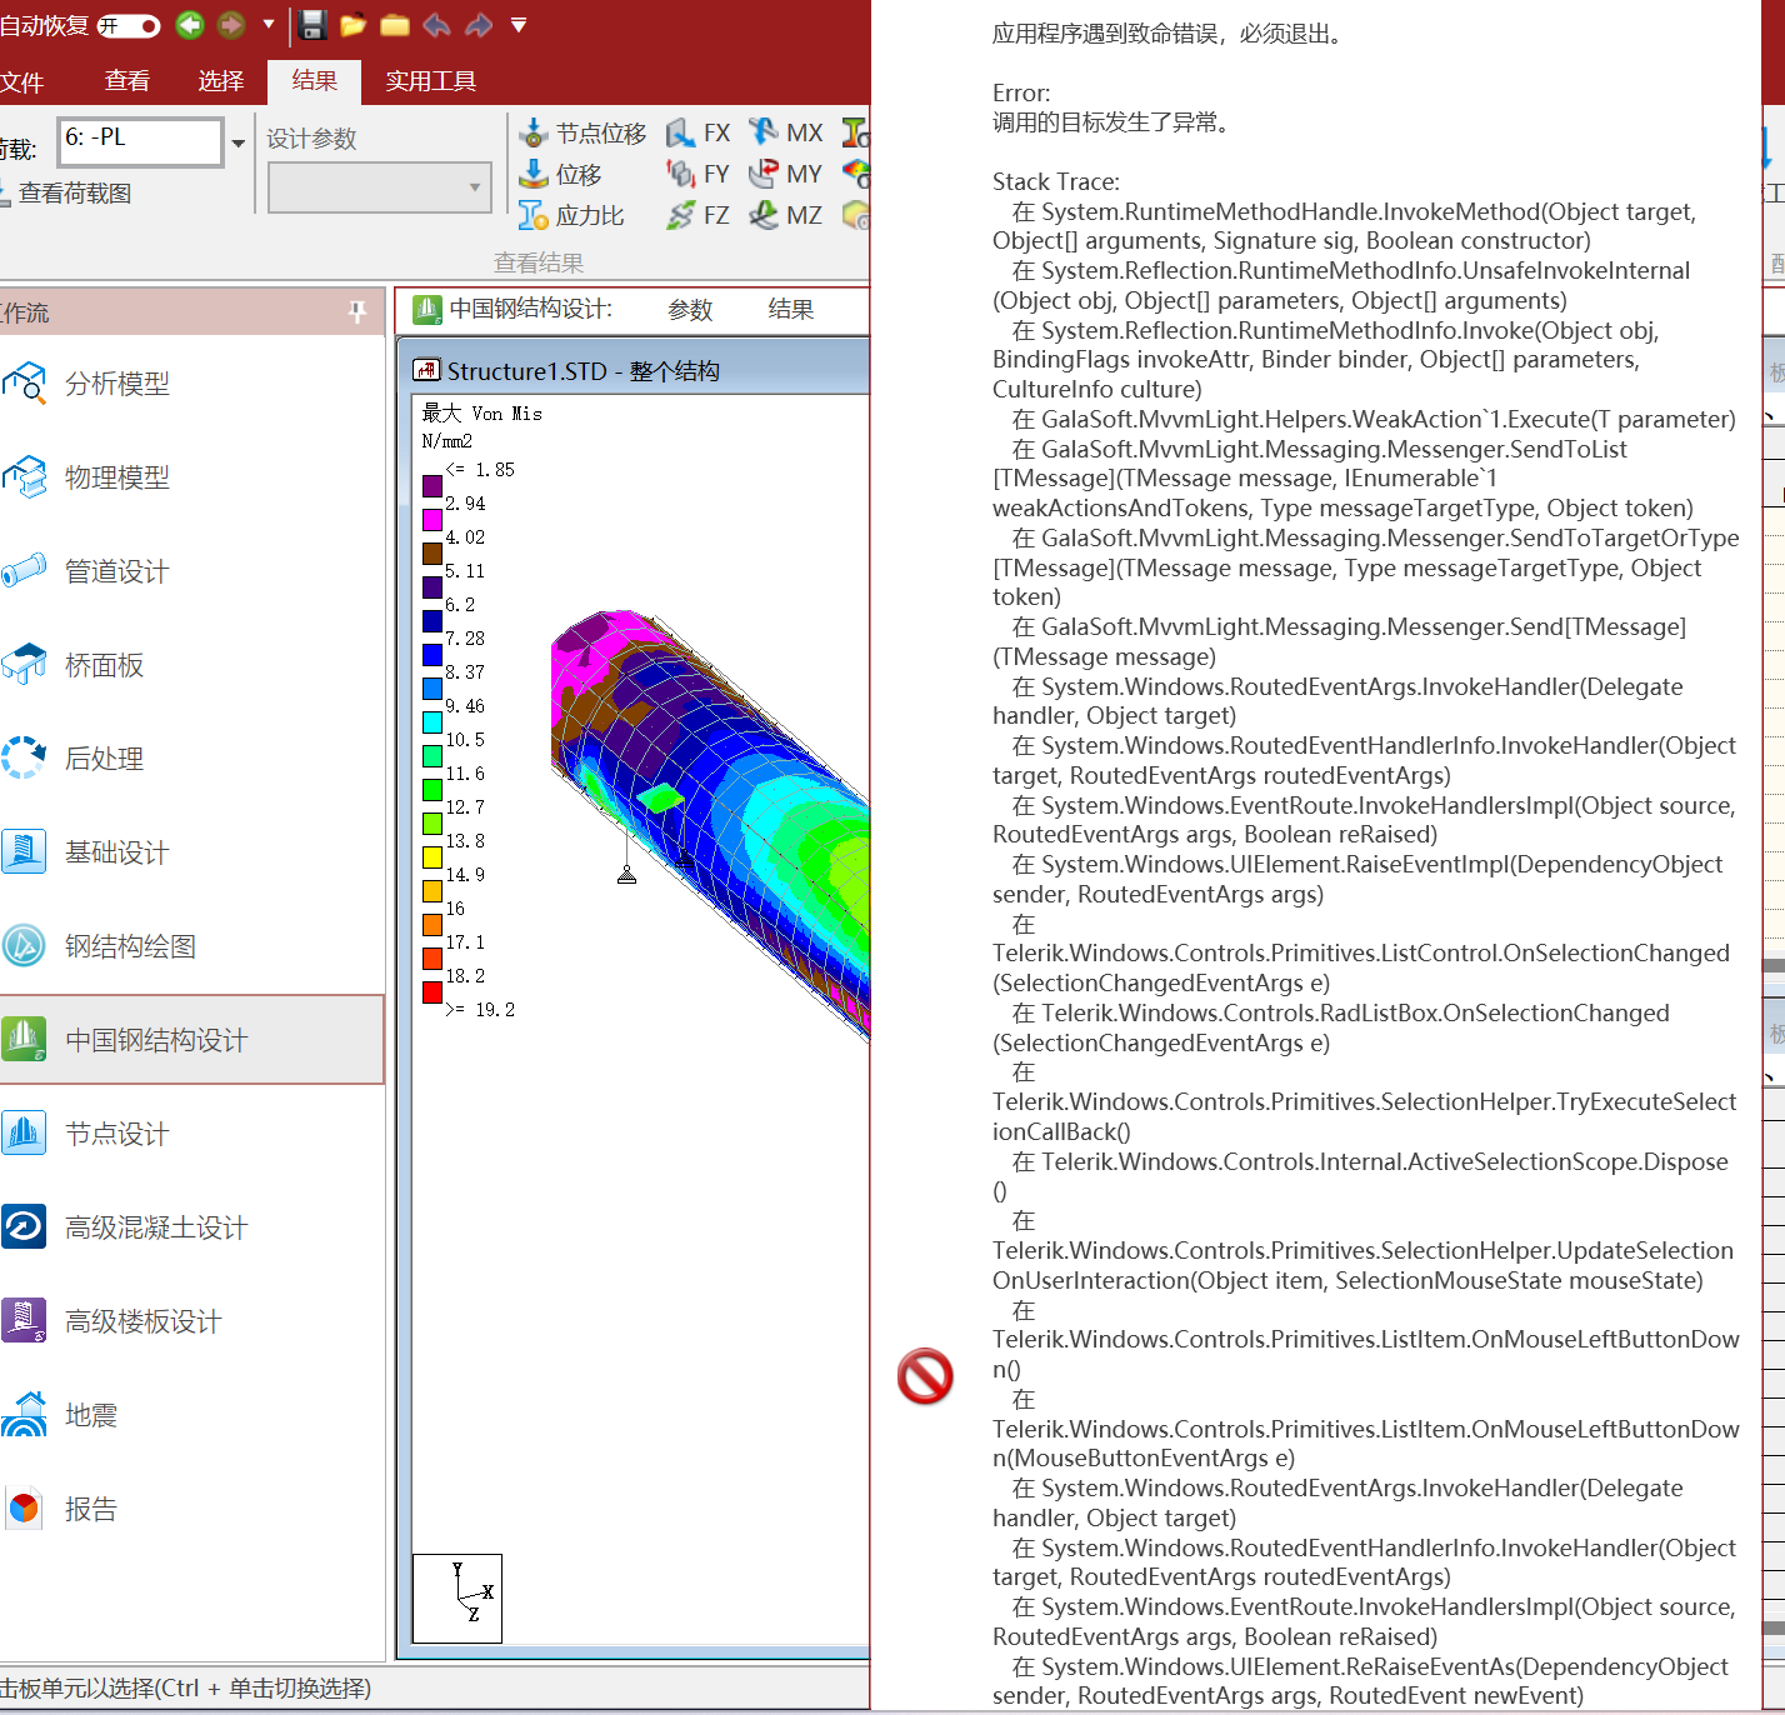This screenshot has height=1715, width=1785.
Task: Open the 管道设计 workflow
Action: click(x=193, y=571)
